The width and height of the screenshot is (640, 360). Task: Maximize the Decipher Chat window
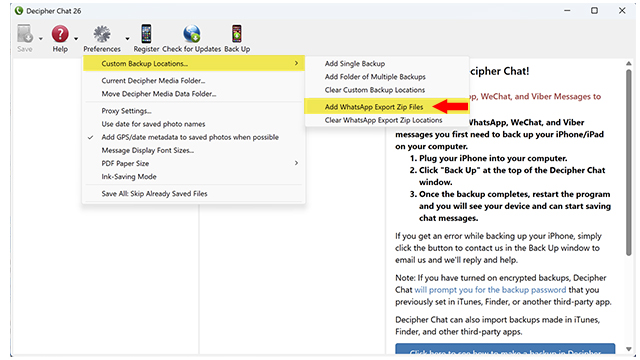pos(594,11)
